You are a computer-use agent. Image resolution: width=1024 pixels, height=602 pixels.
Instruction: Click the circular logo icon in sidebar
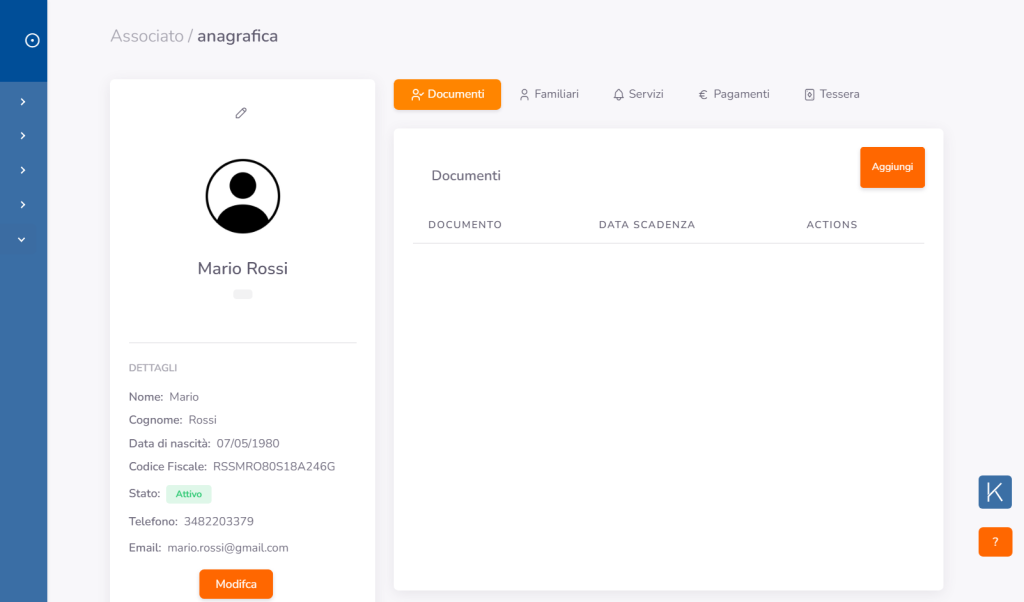[32, 40]
